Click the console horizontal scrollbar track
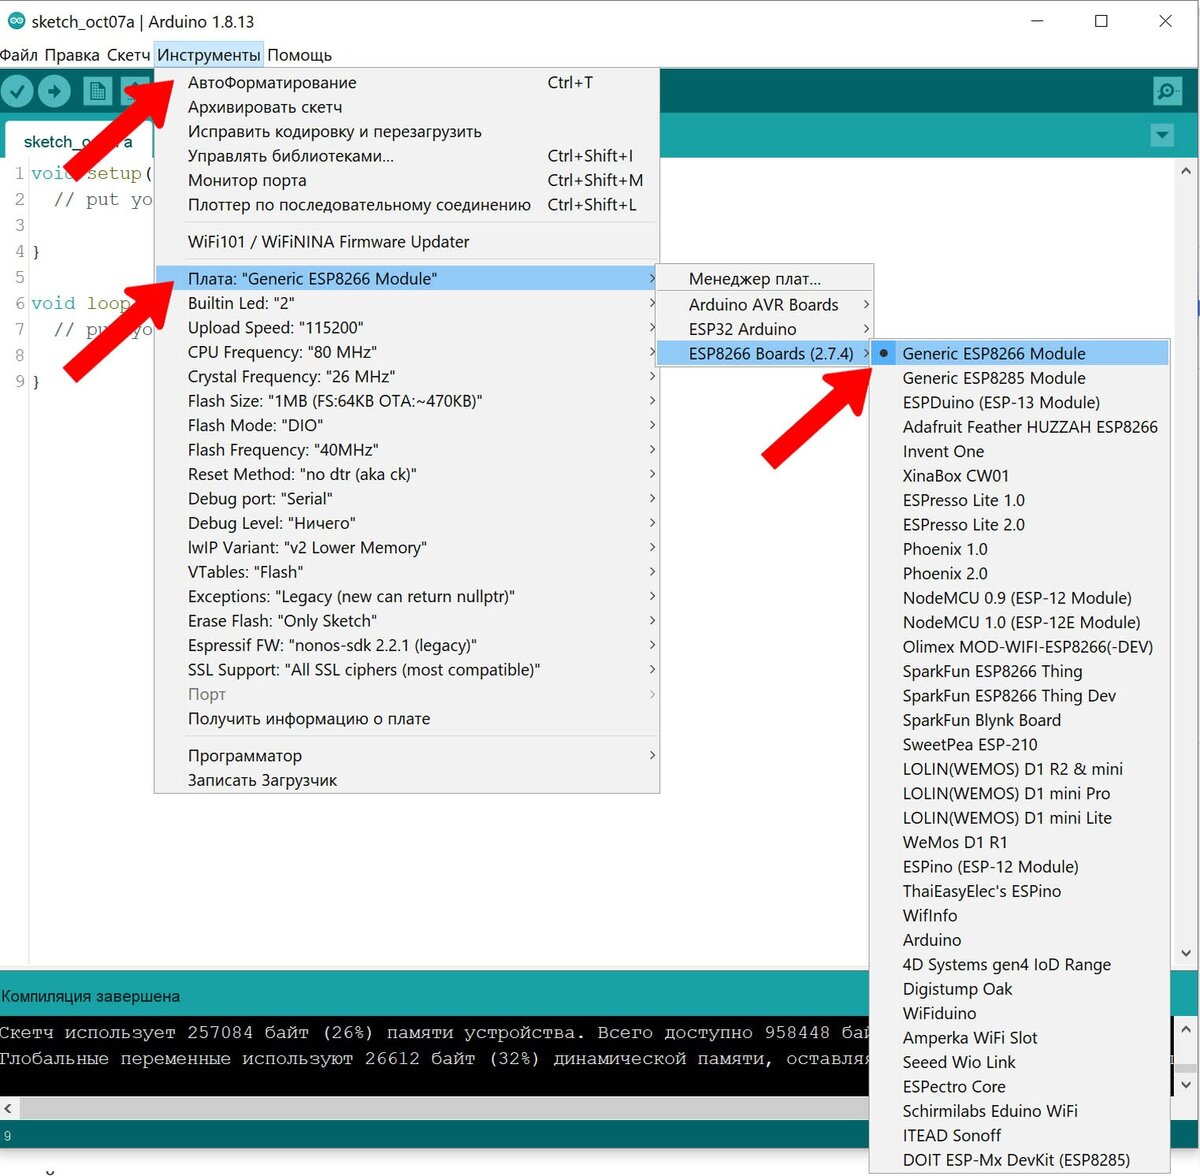This screenshot has height=1176, width=1200. click(443, 1108)
